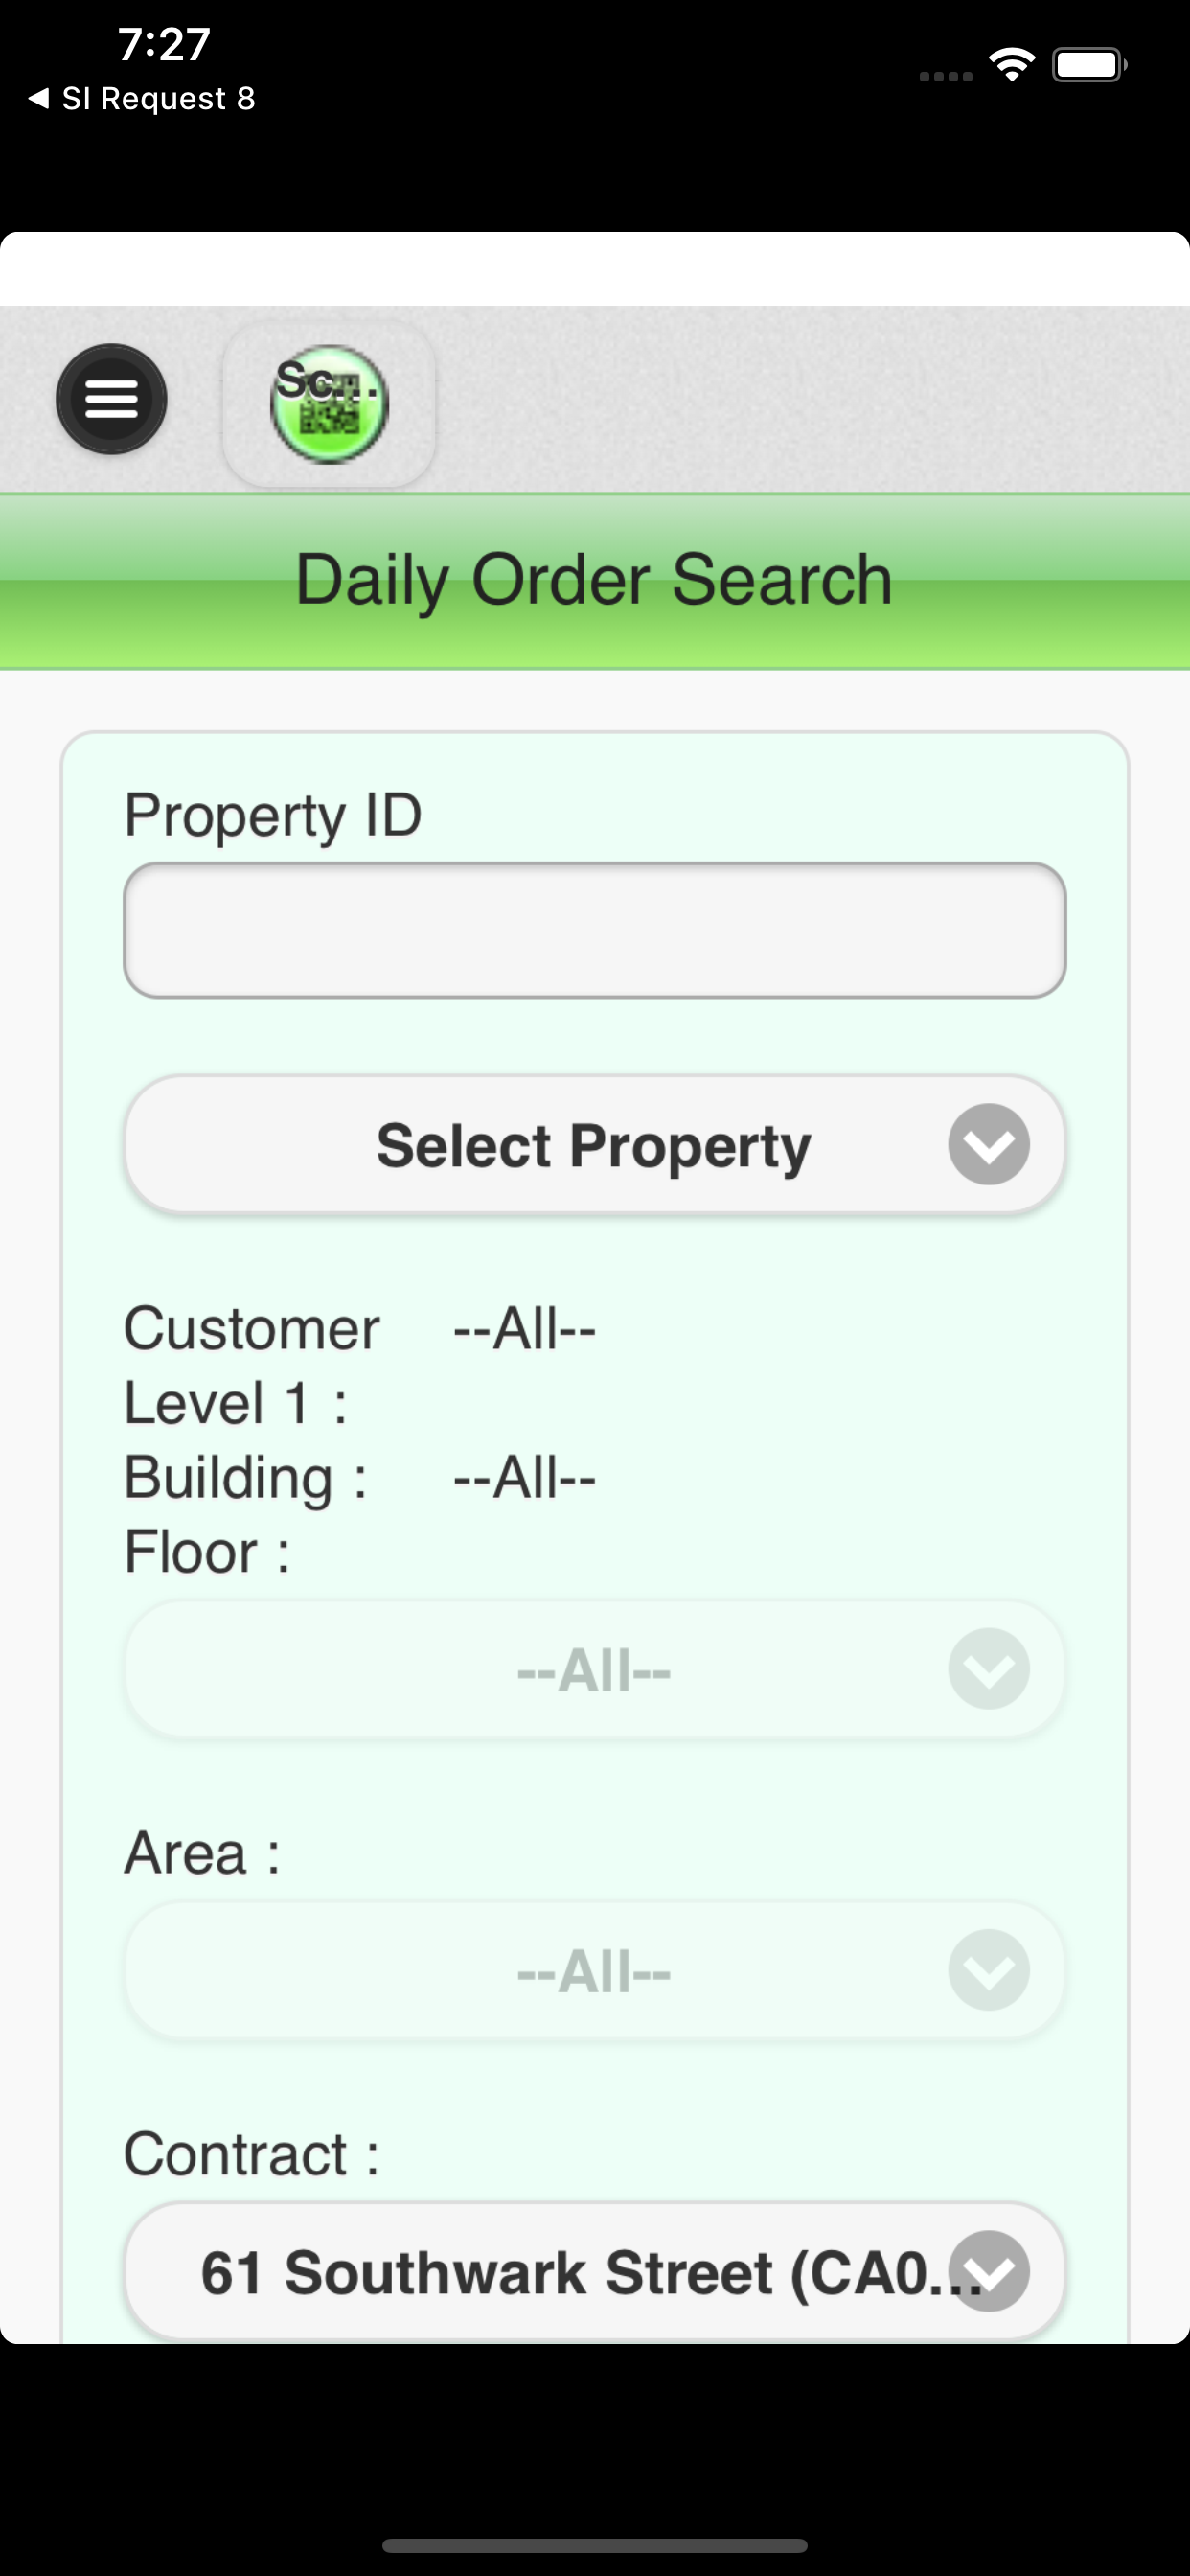1190x2576 pixels.
Task: Tap the green QR Scan icon
Action: 329,404
